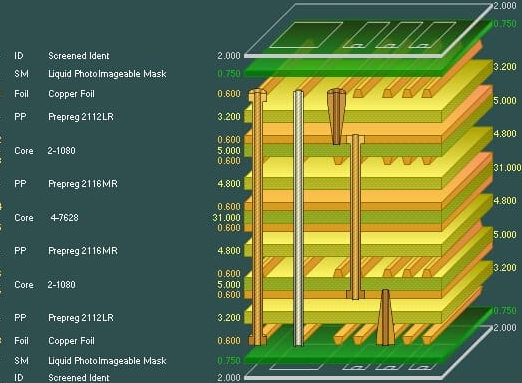Select the buried via in the middle layers

coord(355,217)
